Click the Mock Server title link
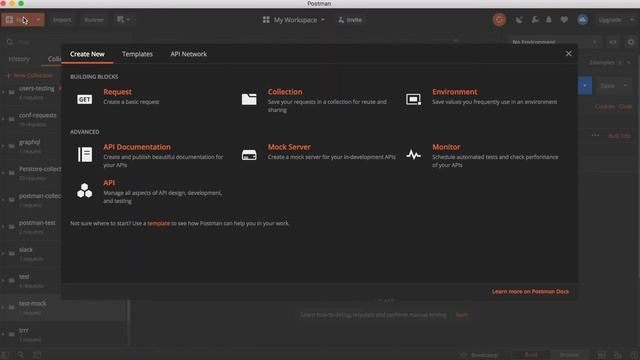 [x=289, y=147]
